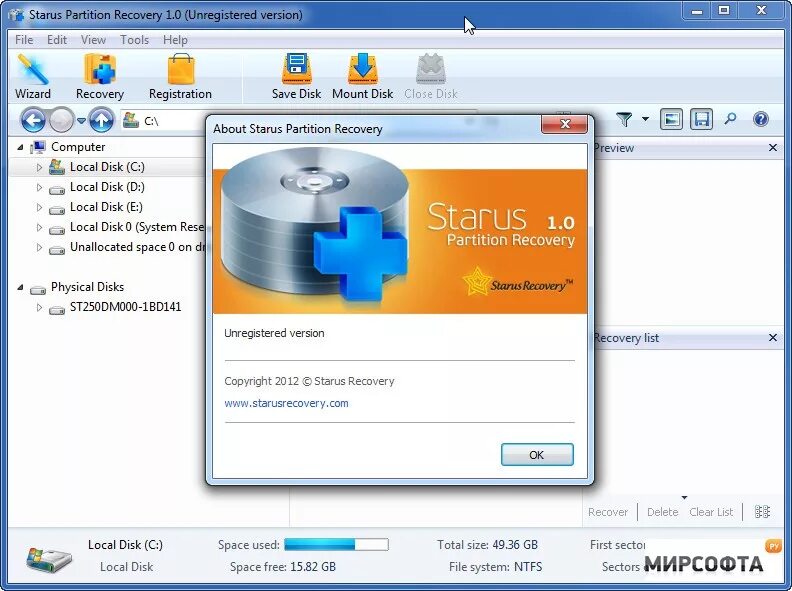Open the Edit menu
This screenshot has height=591, width=792.
click(x=57, y=40)
